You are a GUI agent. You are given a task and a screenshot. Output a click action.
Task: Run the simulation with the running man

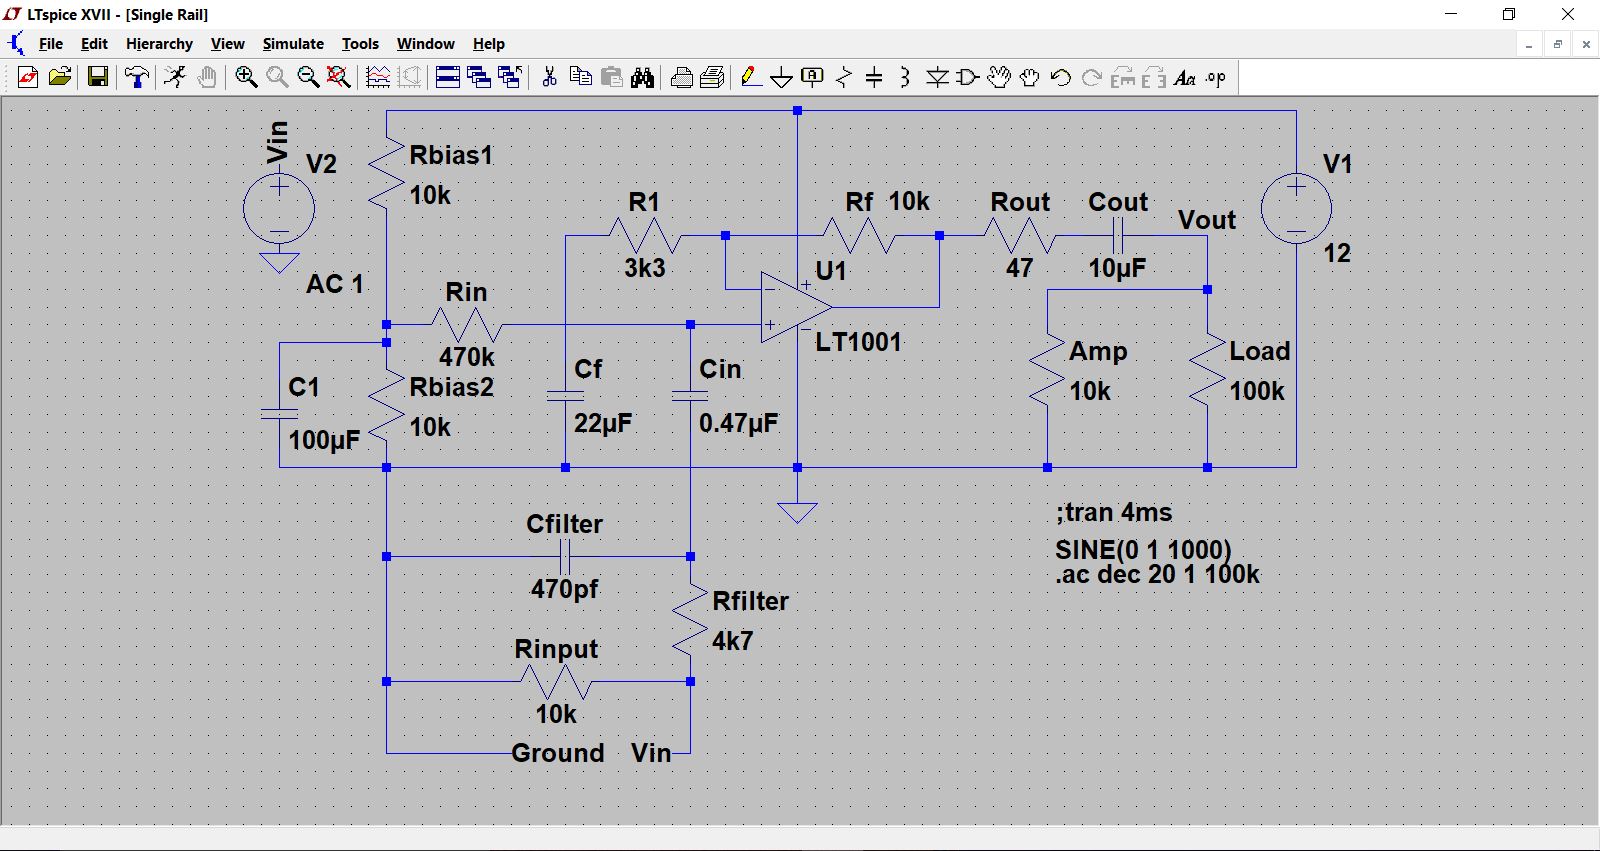click(x=175, y=77)
